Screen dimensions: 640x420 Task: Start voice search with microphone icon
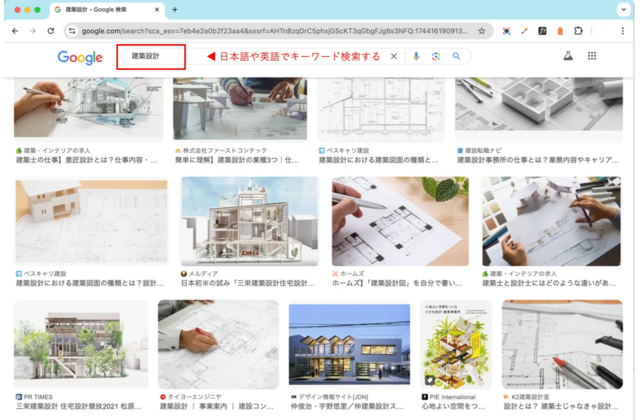[x=416, y=56]
